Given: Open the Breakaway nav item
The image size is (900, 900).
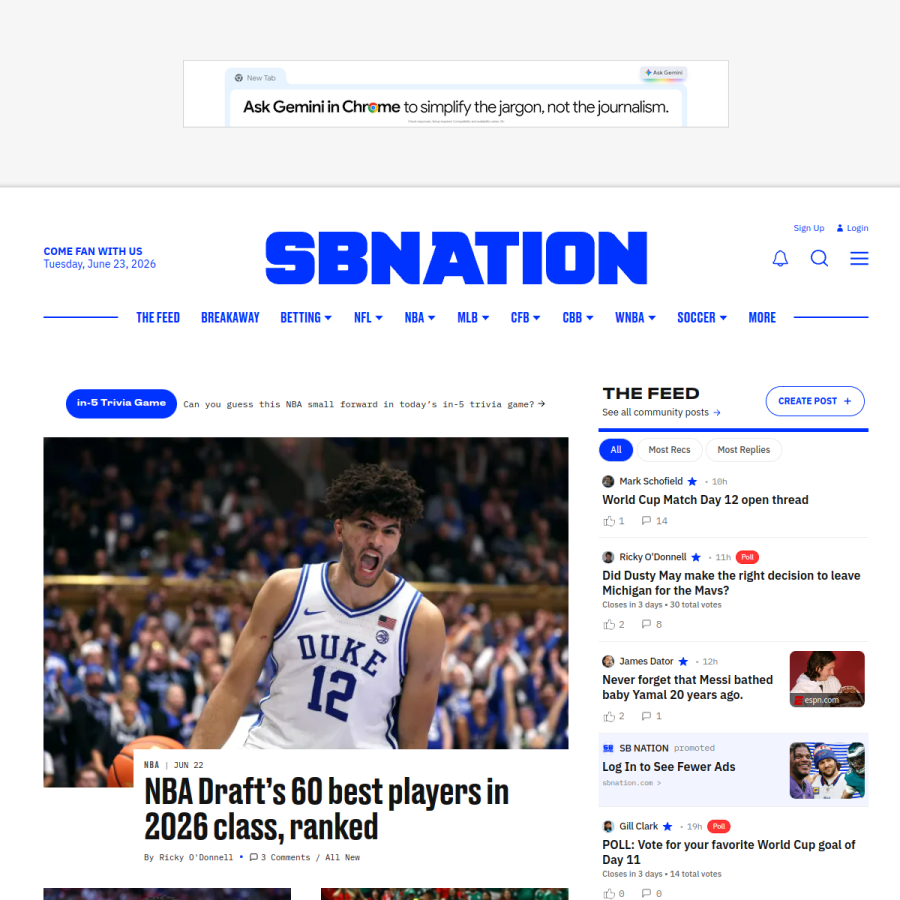Looking at the screenshot, I should pyautogui.click(x=230, y=317).
